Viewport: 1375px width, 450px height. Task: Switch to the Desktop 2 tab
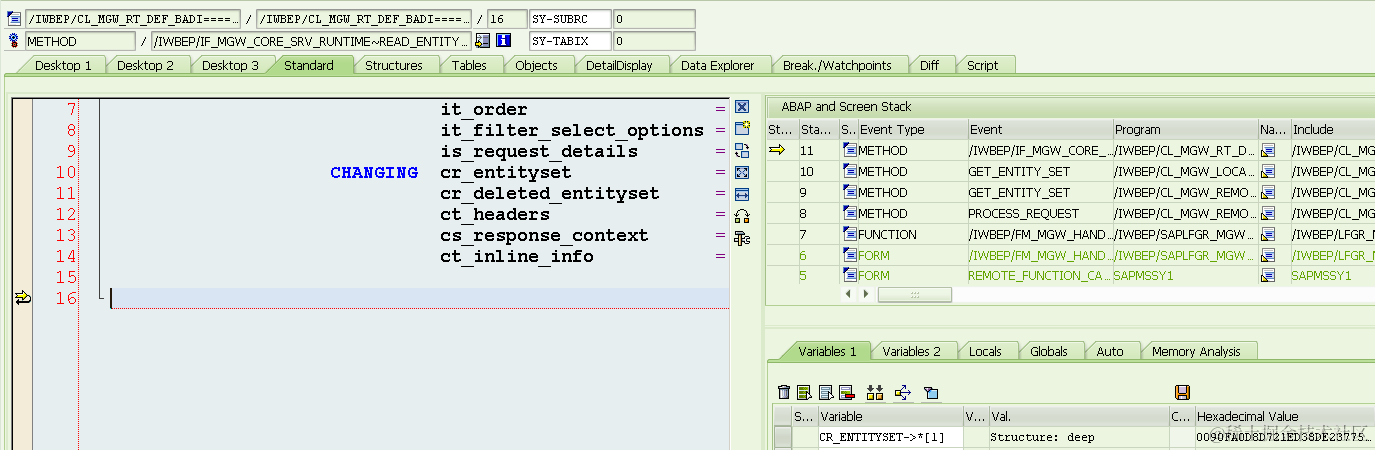[x=145, y=65]
